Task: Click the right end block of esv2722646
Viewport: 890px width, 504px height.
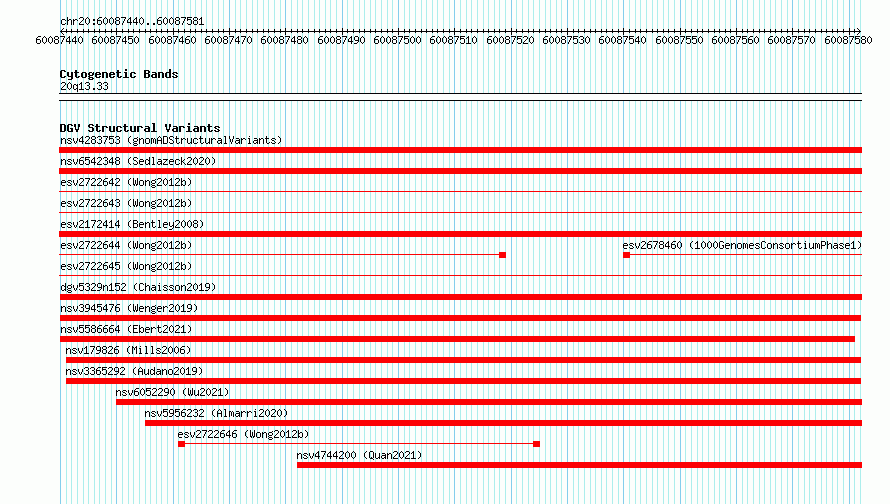Action: tap(536, 444)
